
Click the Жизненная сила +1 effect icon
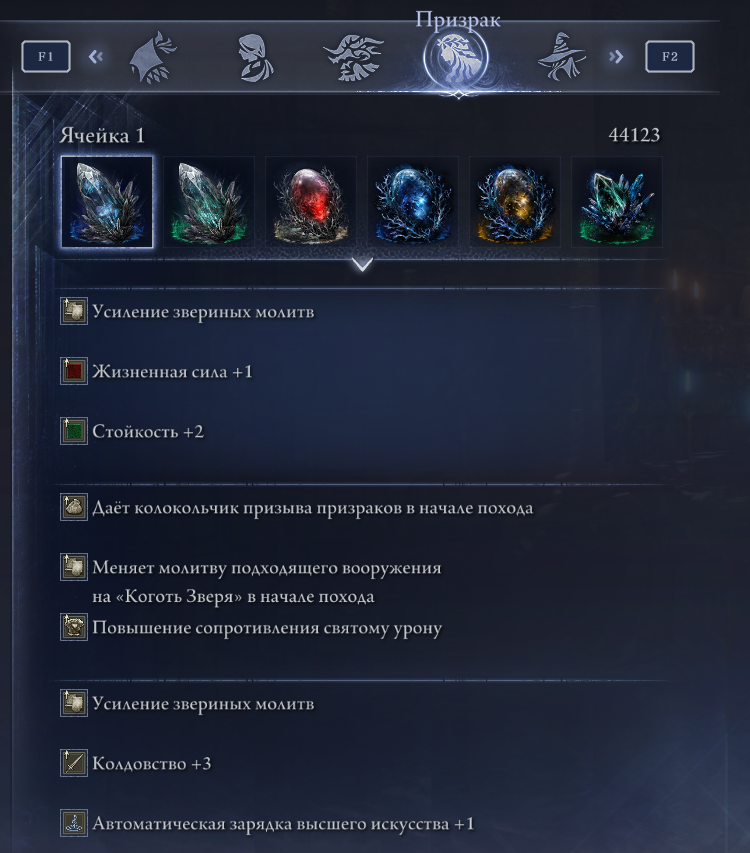[73, 371]
